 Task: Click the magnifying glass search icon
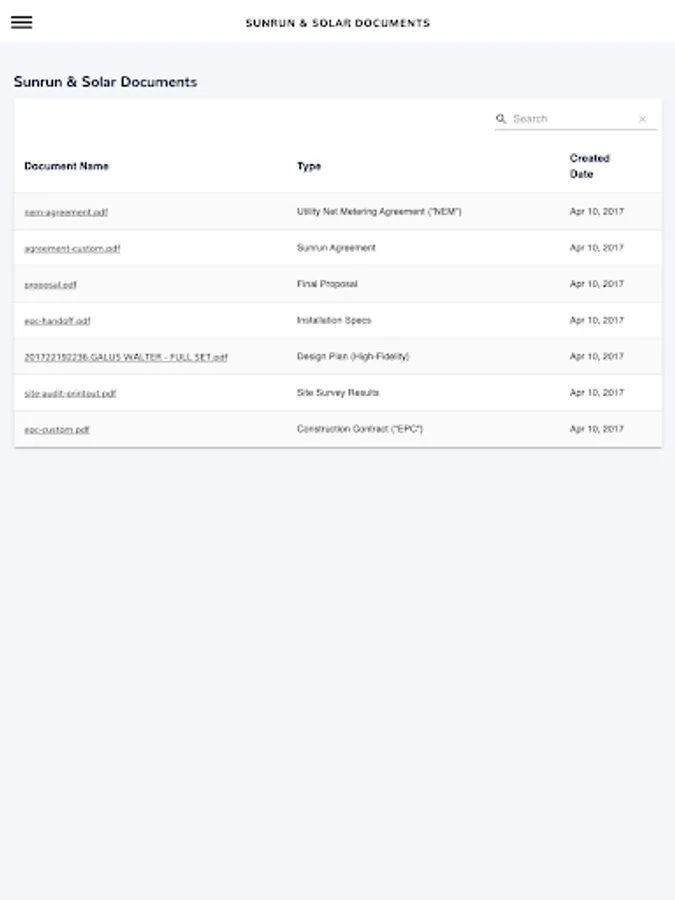(501, 119)
